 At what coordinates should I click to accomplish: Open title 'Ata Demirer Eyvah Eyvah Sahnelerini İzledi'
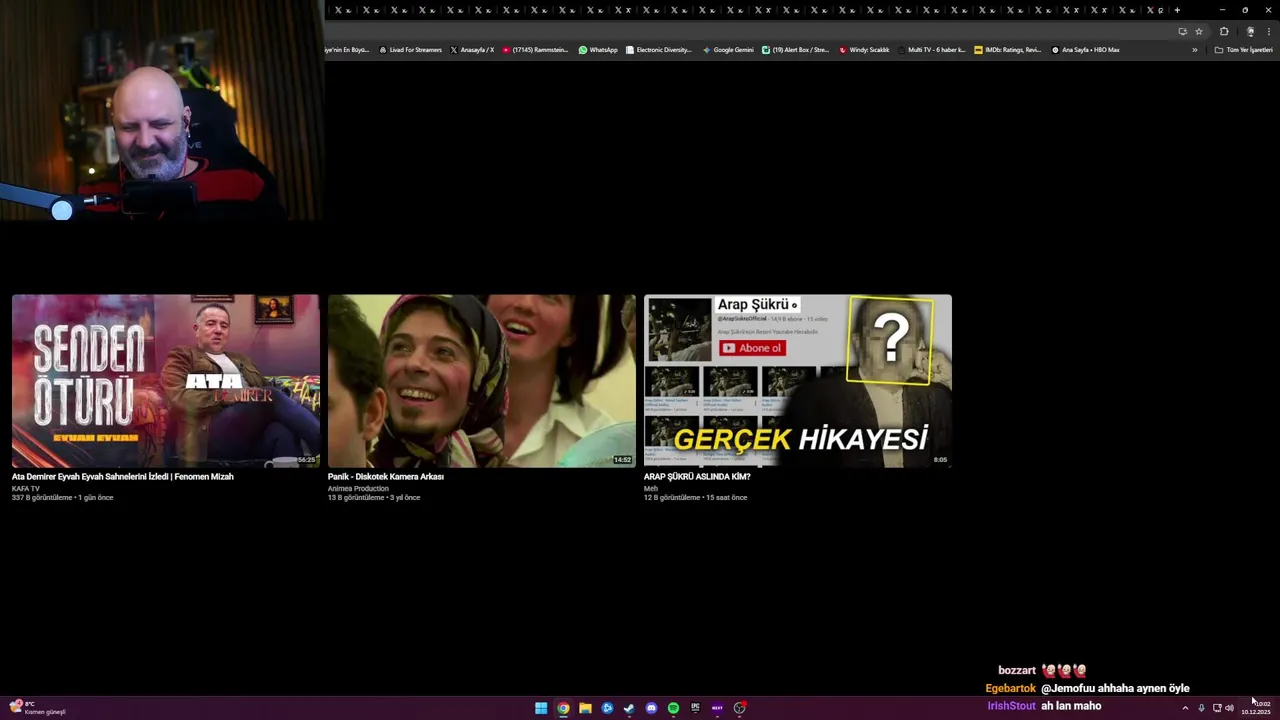tap(123, 477)
